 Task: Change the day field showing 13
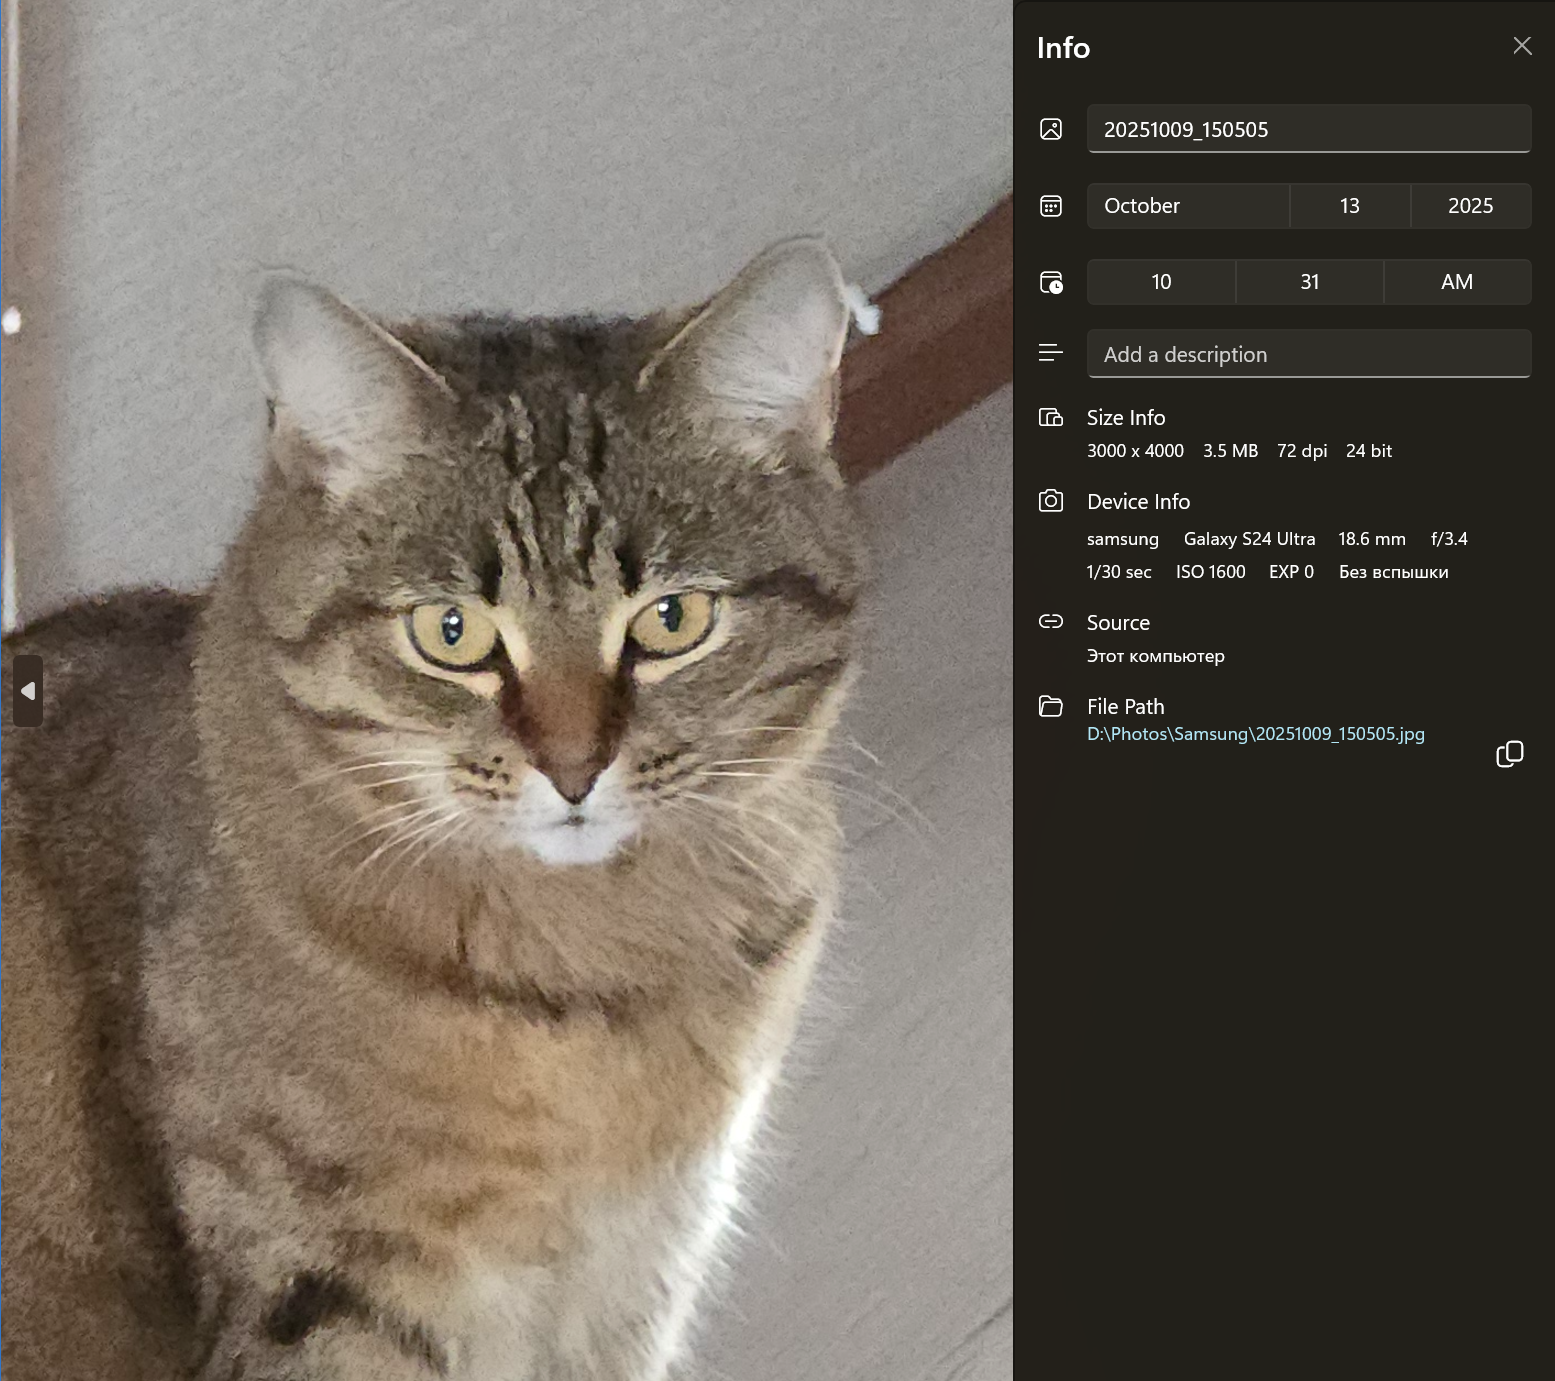coord(1349,206)
